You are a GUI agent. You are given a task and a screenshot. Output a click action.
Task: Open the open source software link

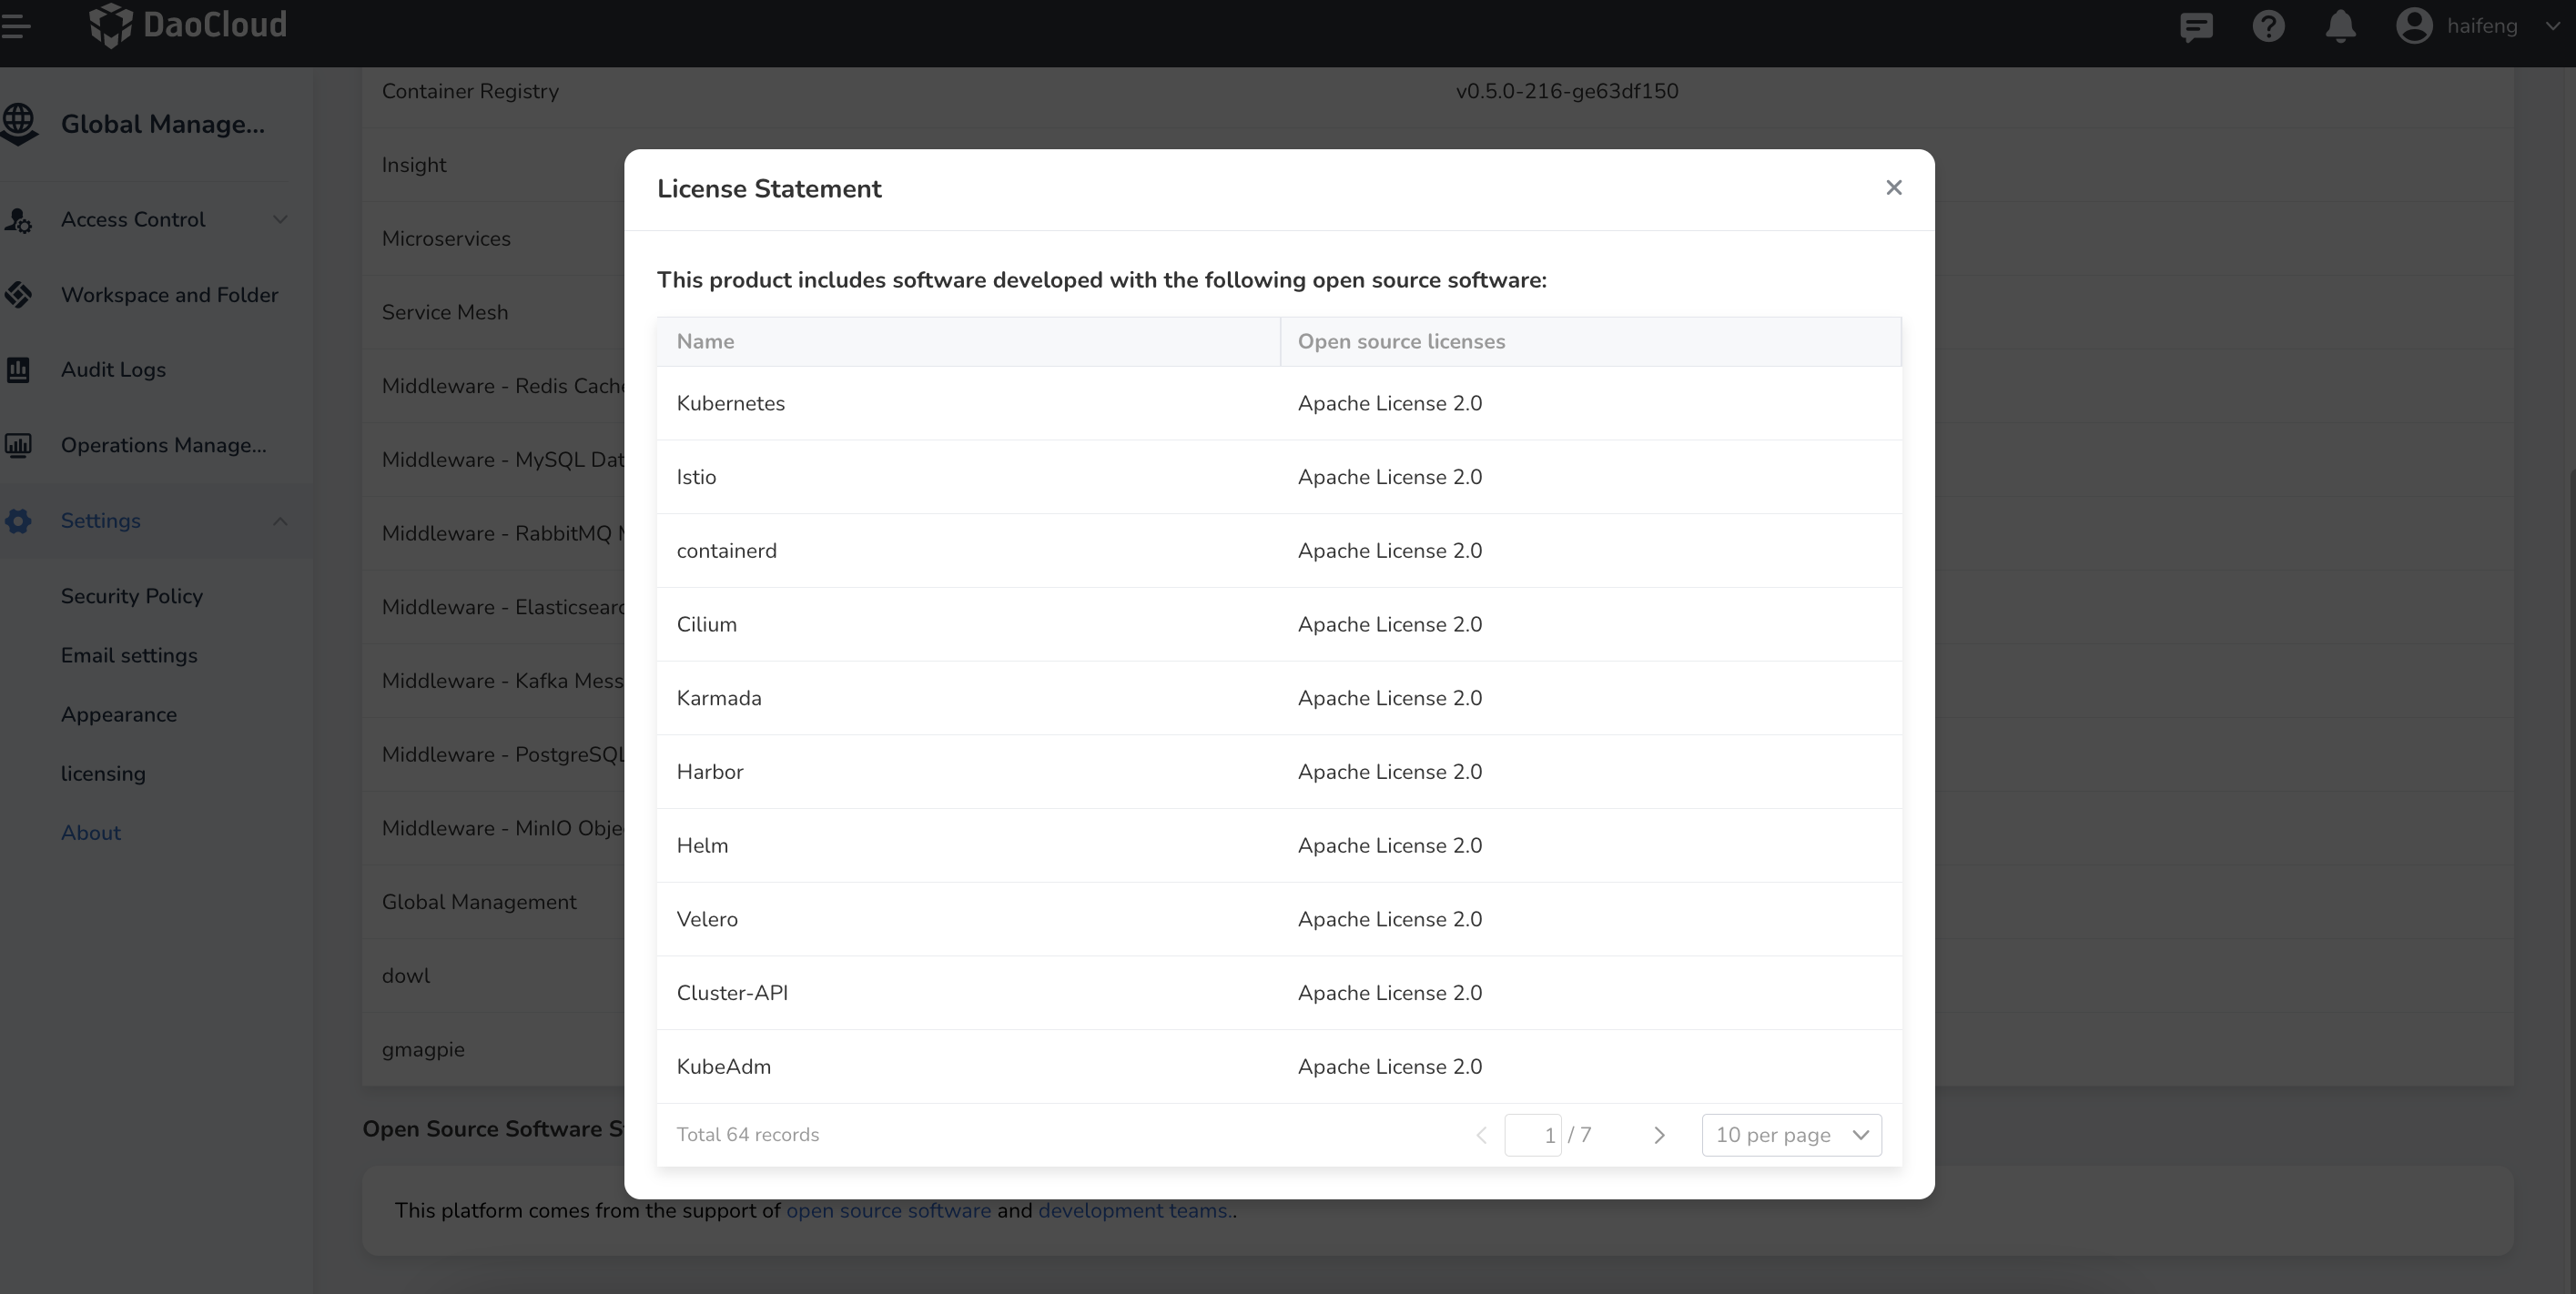pos(888,1211)
